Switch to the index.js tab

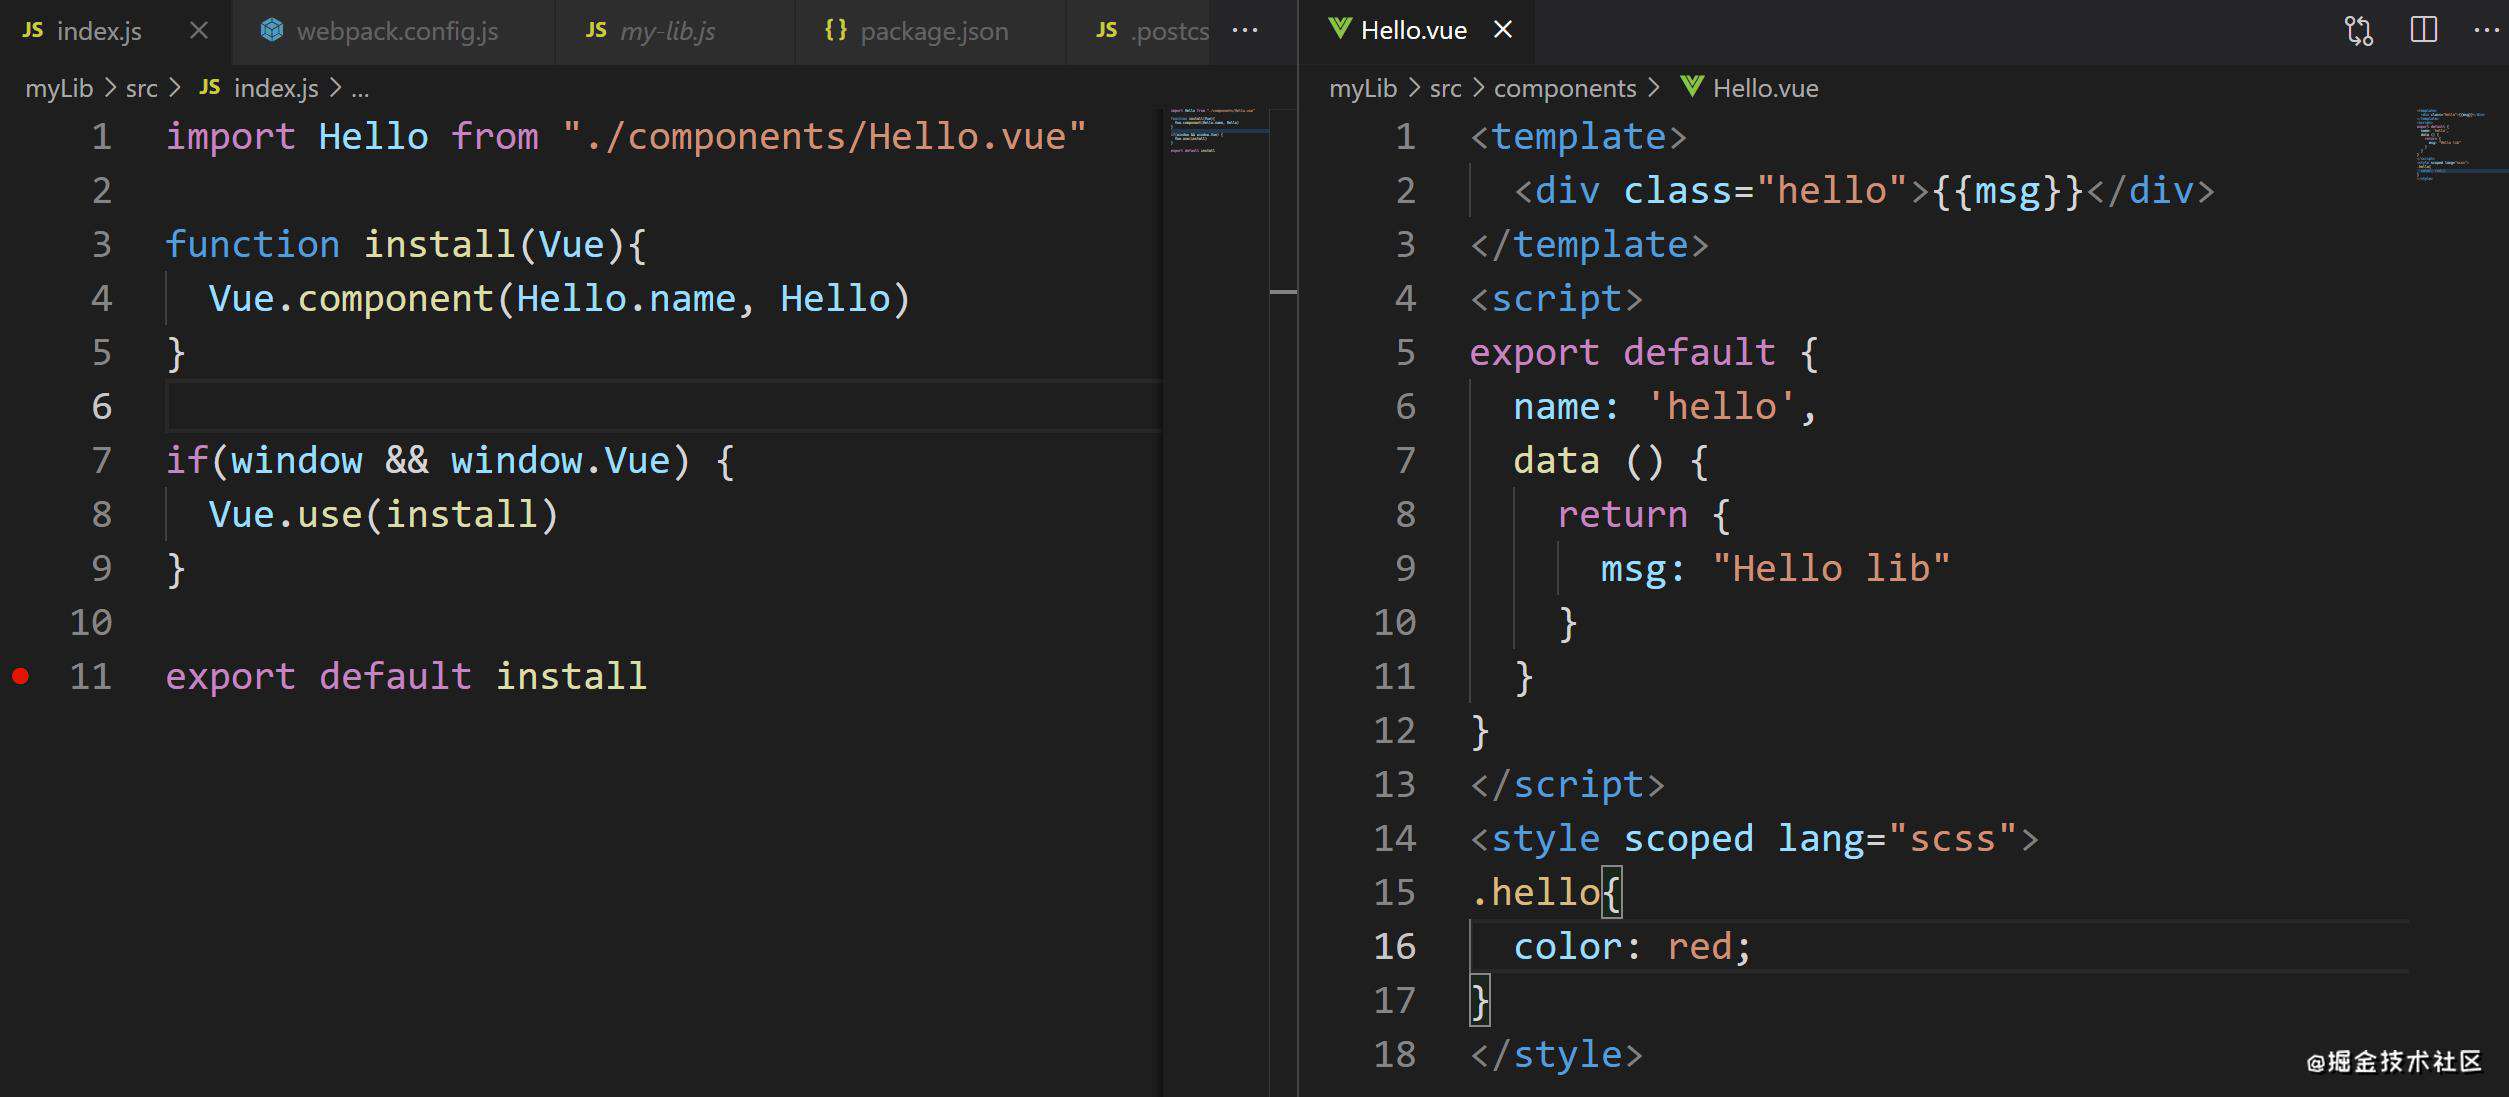pos(115,31)
